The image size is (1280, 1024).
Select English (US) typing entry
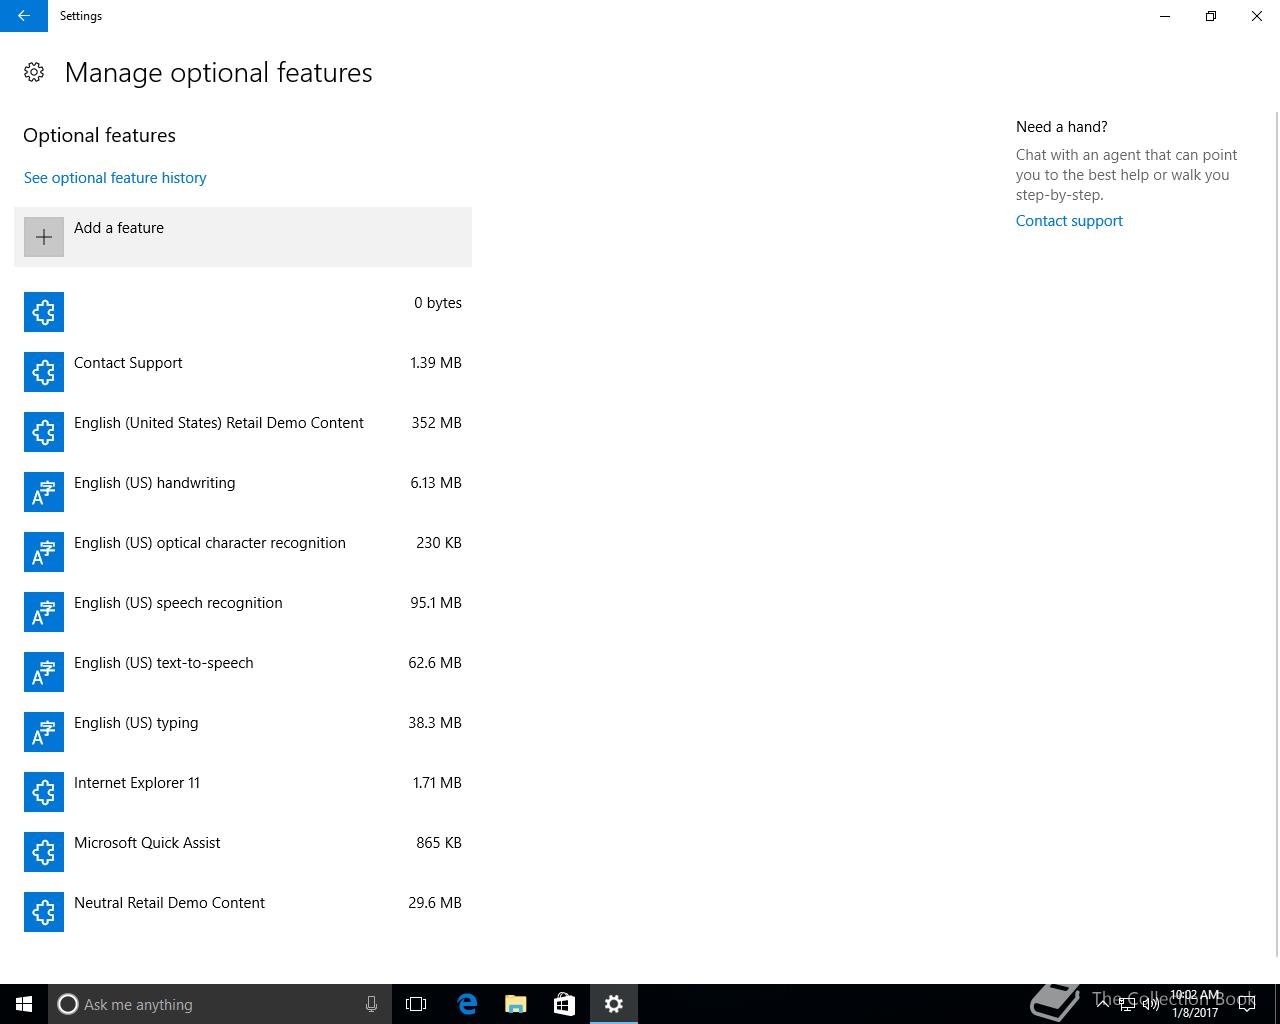pos(136,723)
